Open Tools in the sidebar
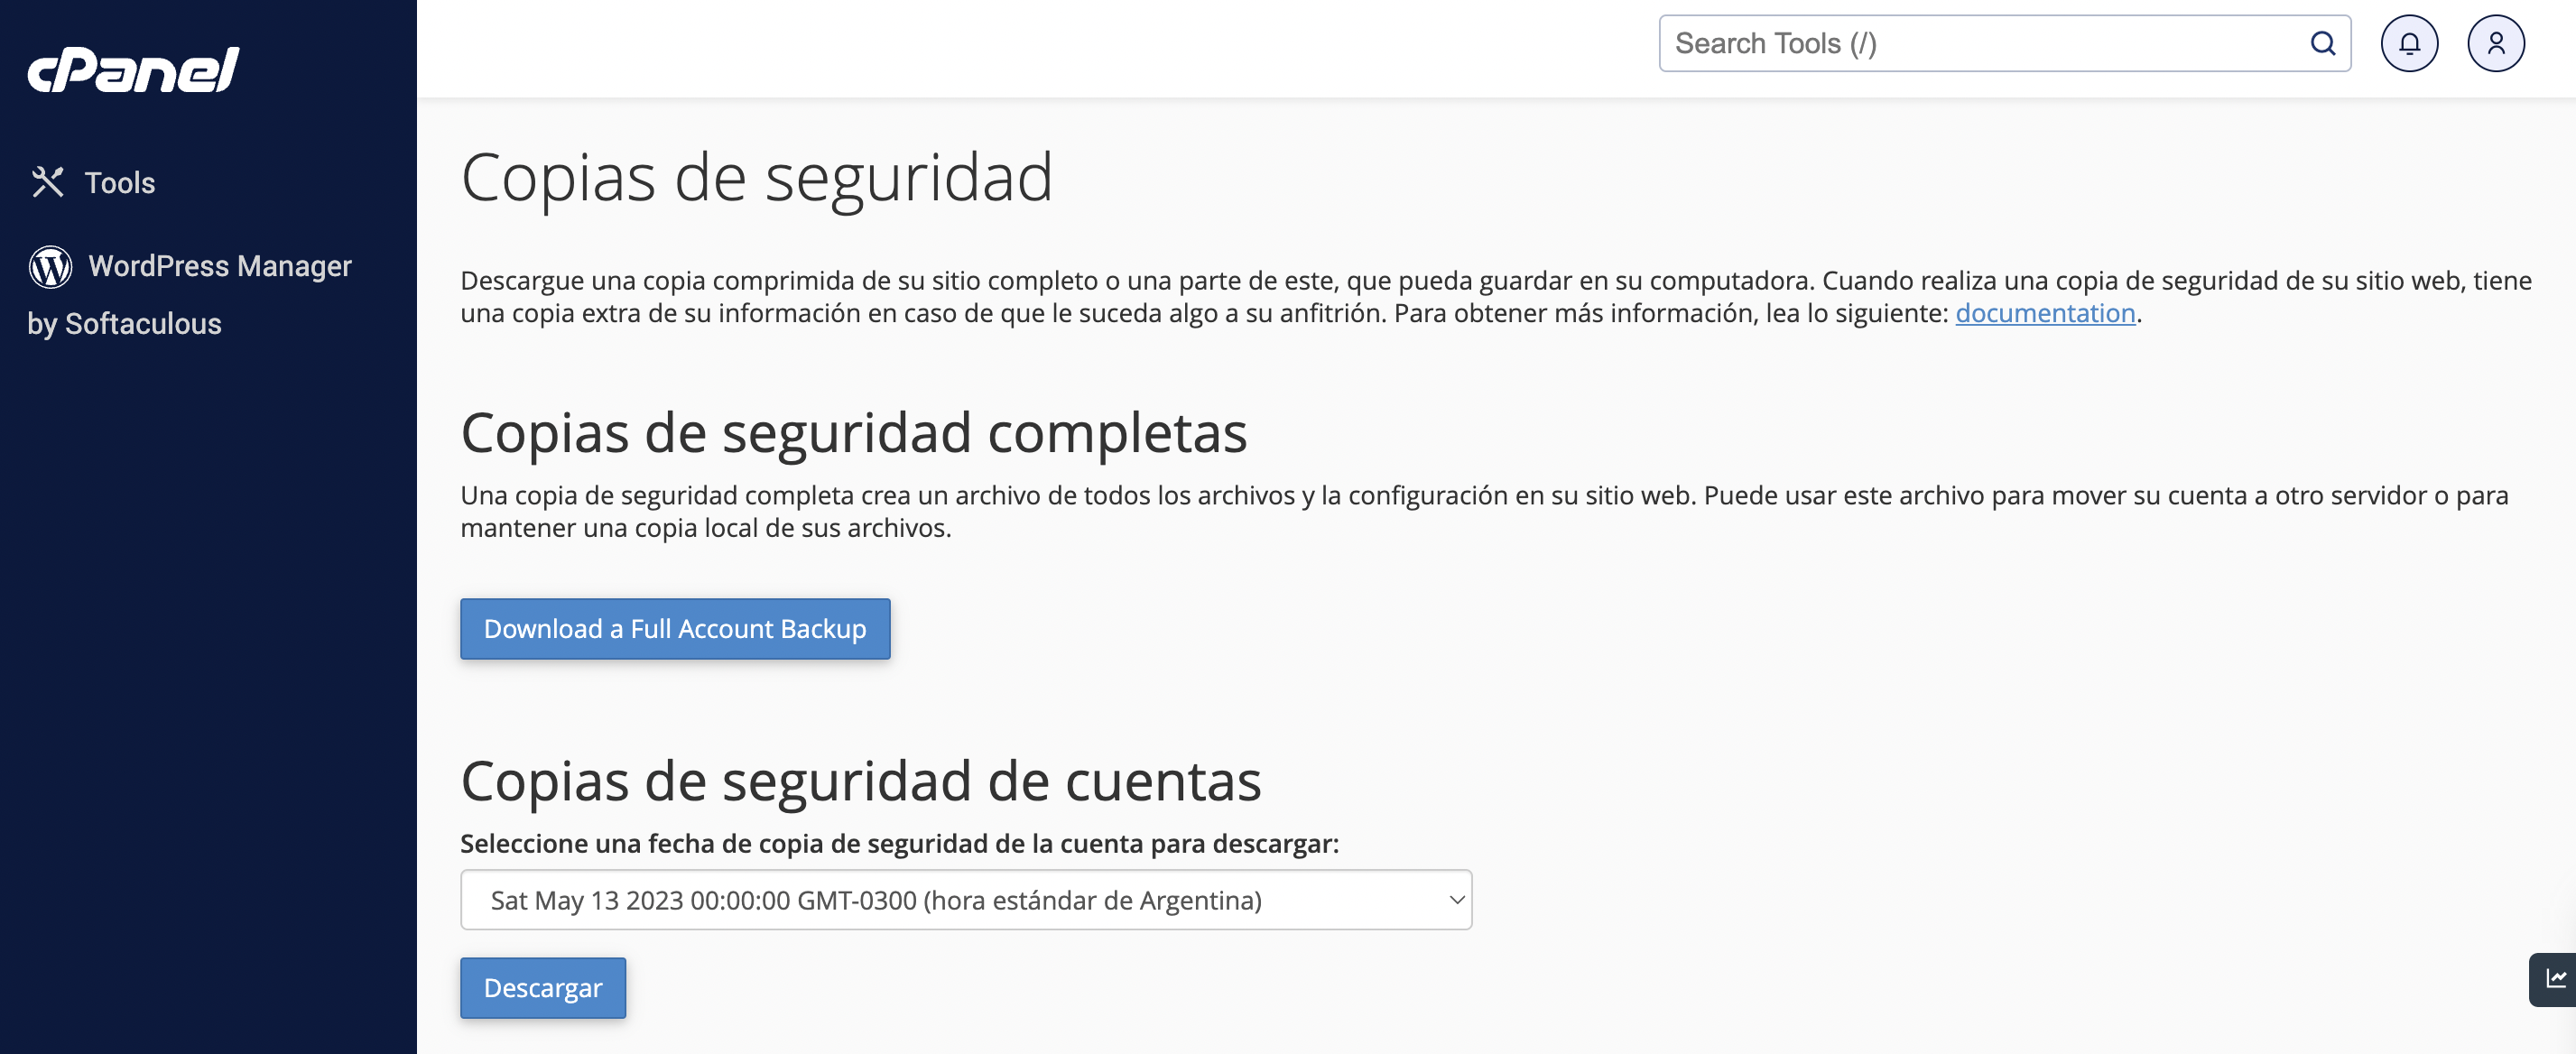This screenshot has width=2576, height=1054. [x=93, y=182]
